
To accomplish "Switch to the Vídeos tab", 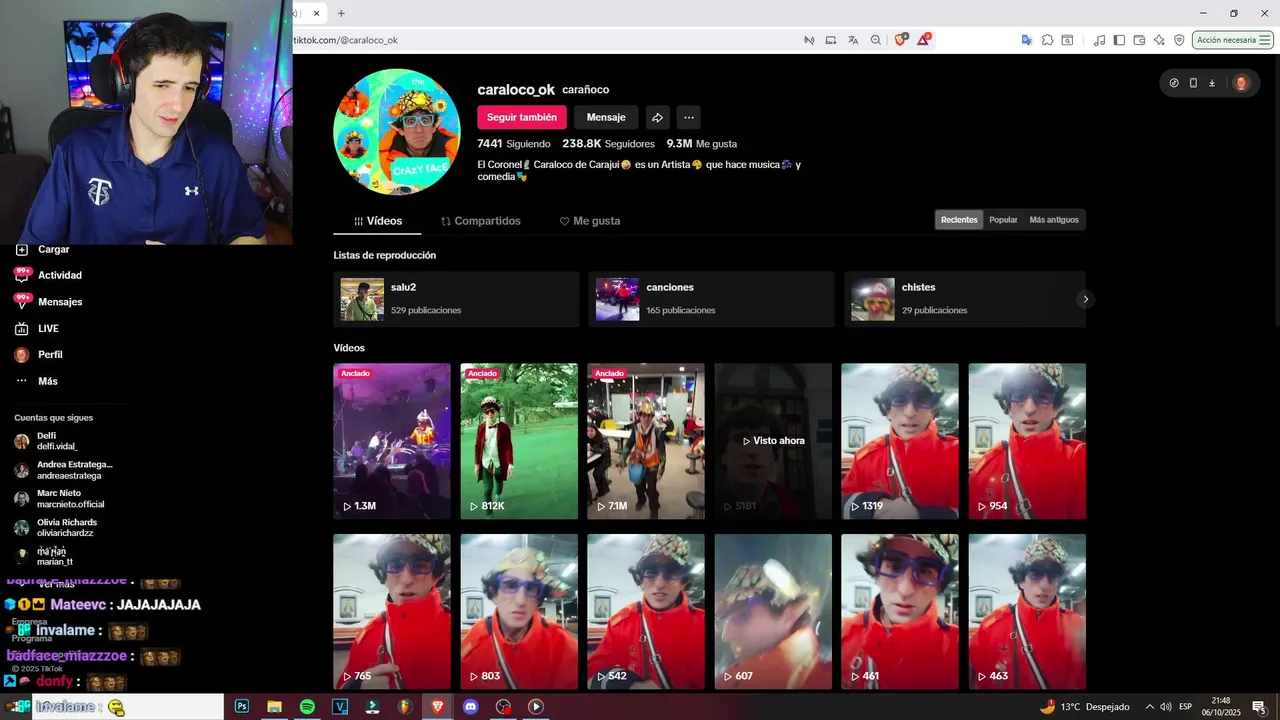I will coord(377,221).
